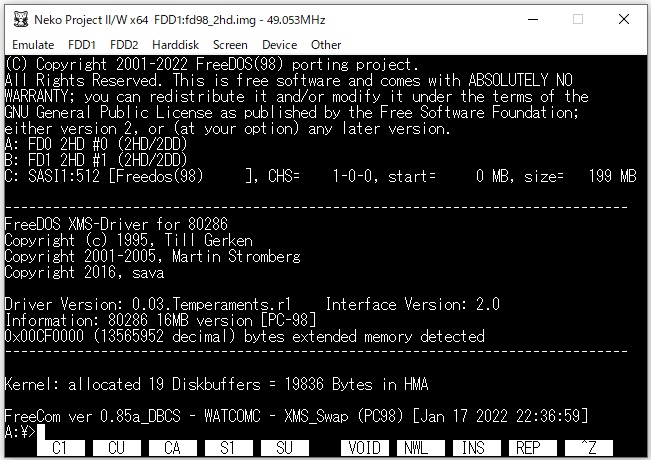Click the SU function key label
This screenshot has height=460, width=651.
pos(285,448)
